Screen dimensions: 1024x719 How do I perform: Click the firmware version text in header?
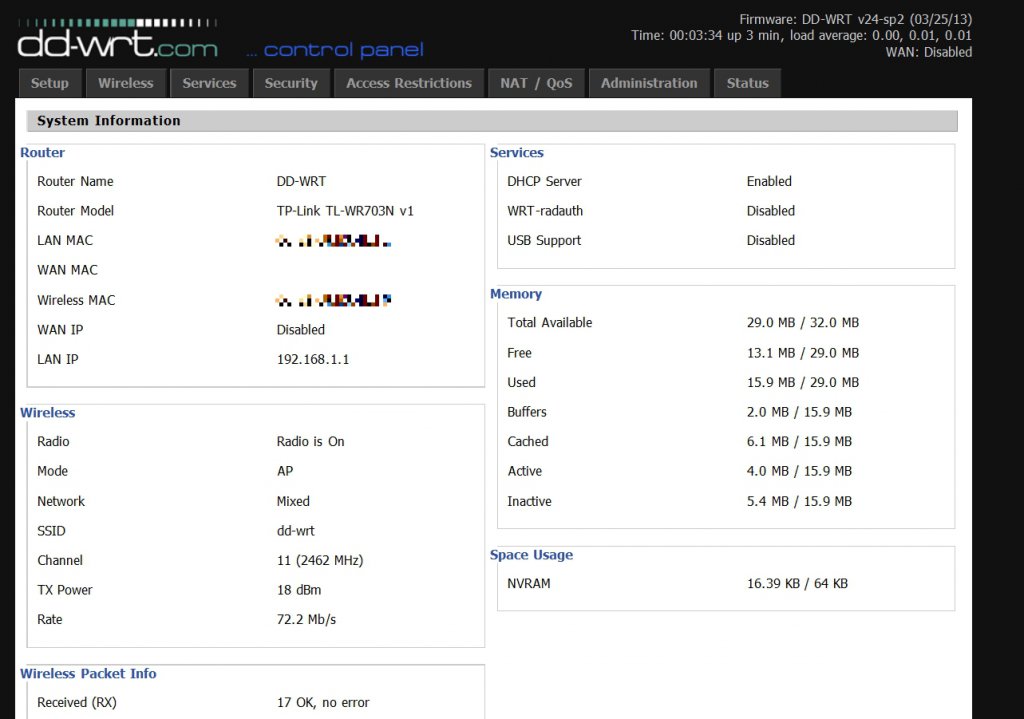855,19
